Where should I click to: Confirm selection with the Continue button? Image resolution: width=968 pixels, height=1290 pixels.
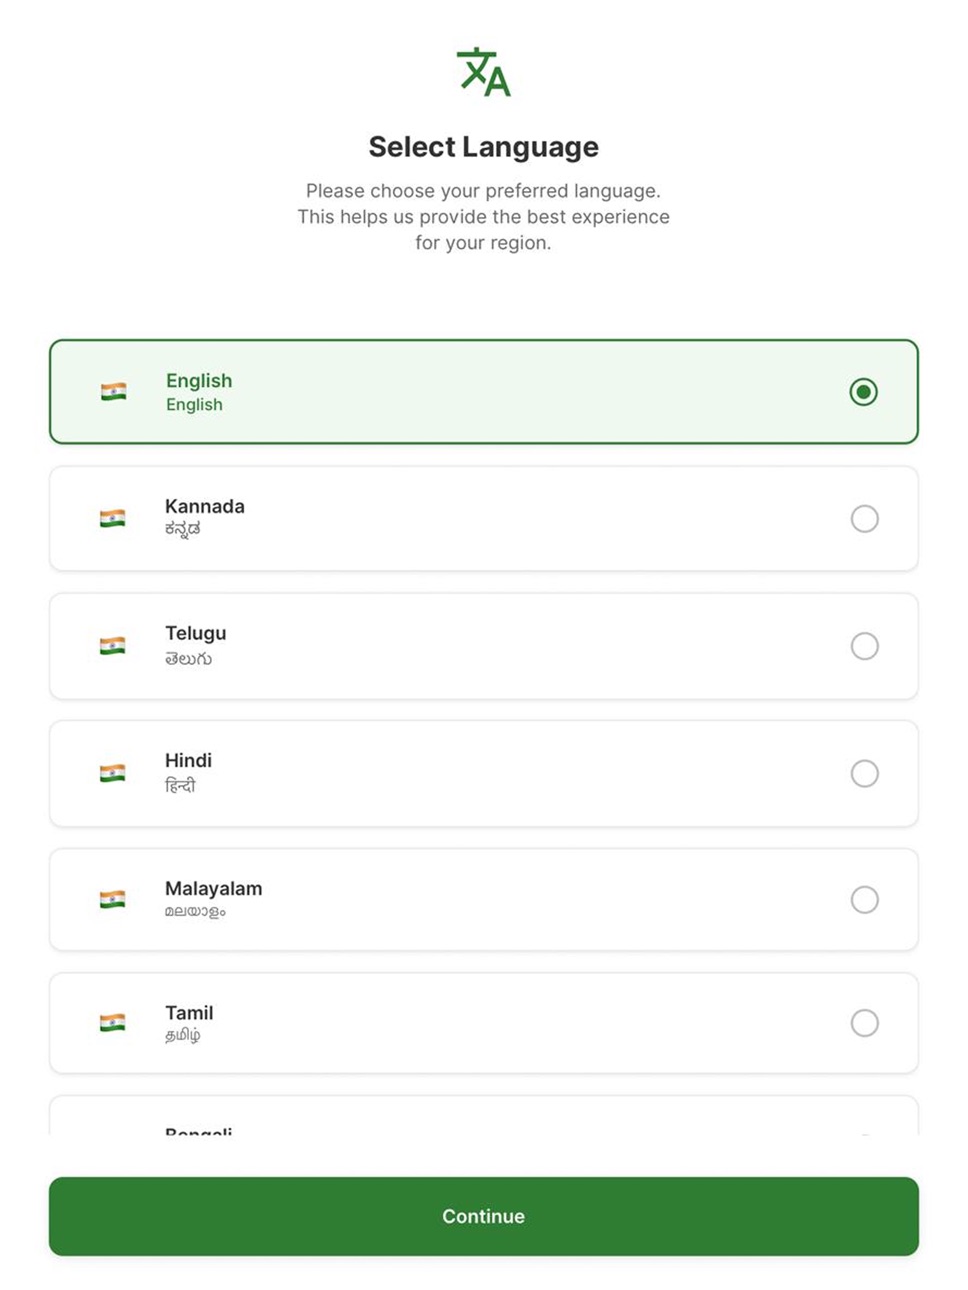[x=484, y=1216]
